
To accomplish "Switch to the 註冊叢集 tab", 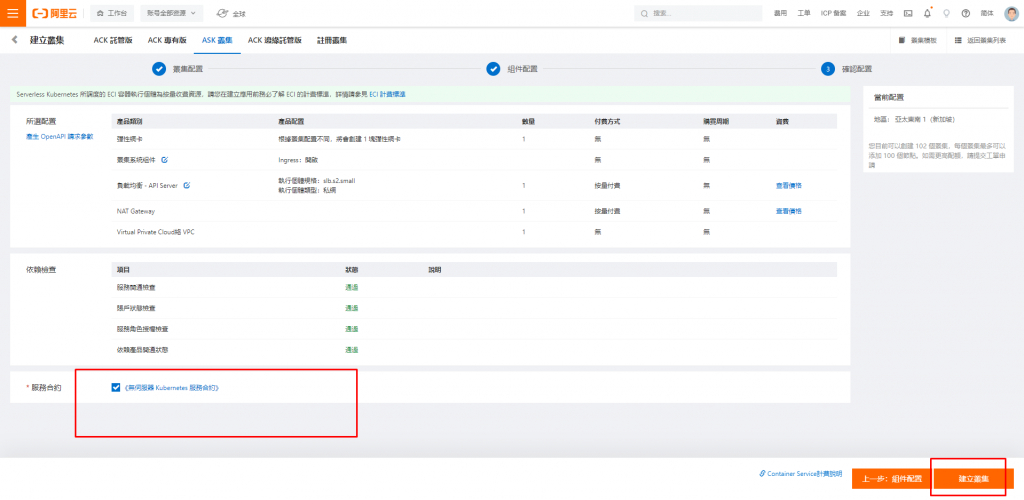I will tap(332, 40).
